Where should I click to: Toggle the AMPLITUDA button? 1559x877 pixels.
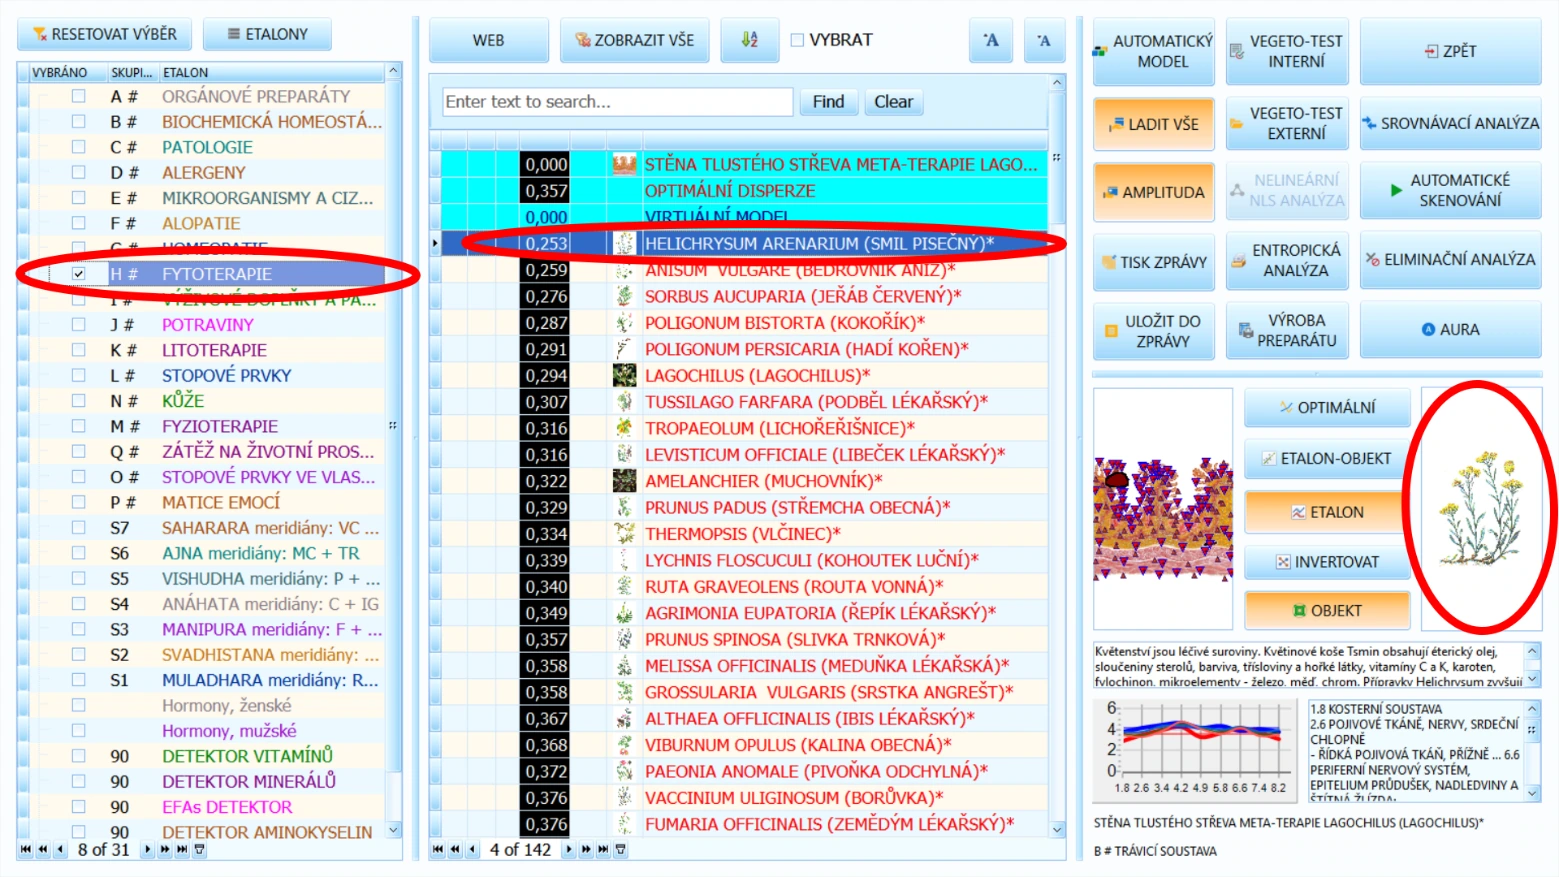1154,192
